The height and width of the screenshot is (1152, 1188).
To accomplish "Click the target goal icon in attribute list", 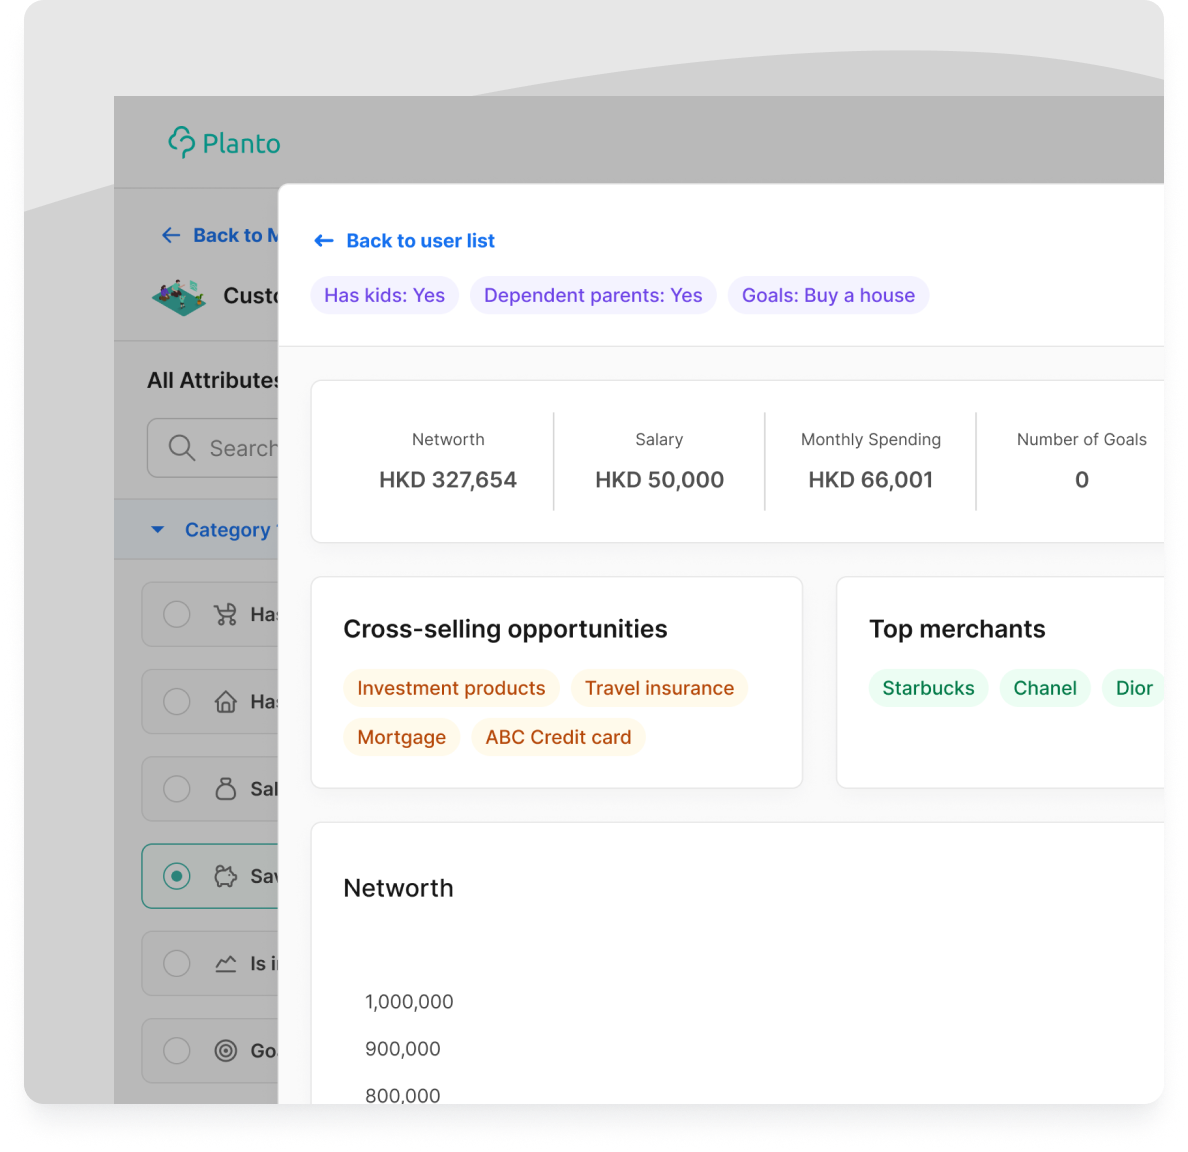I will (x=226, y=1050).
